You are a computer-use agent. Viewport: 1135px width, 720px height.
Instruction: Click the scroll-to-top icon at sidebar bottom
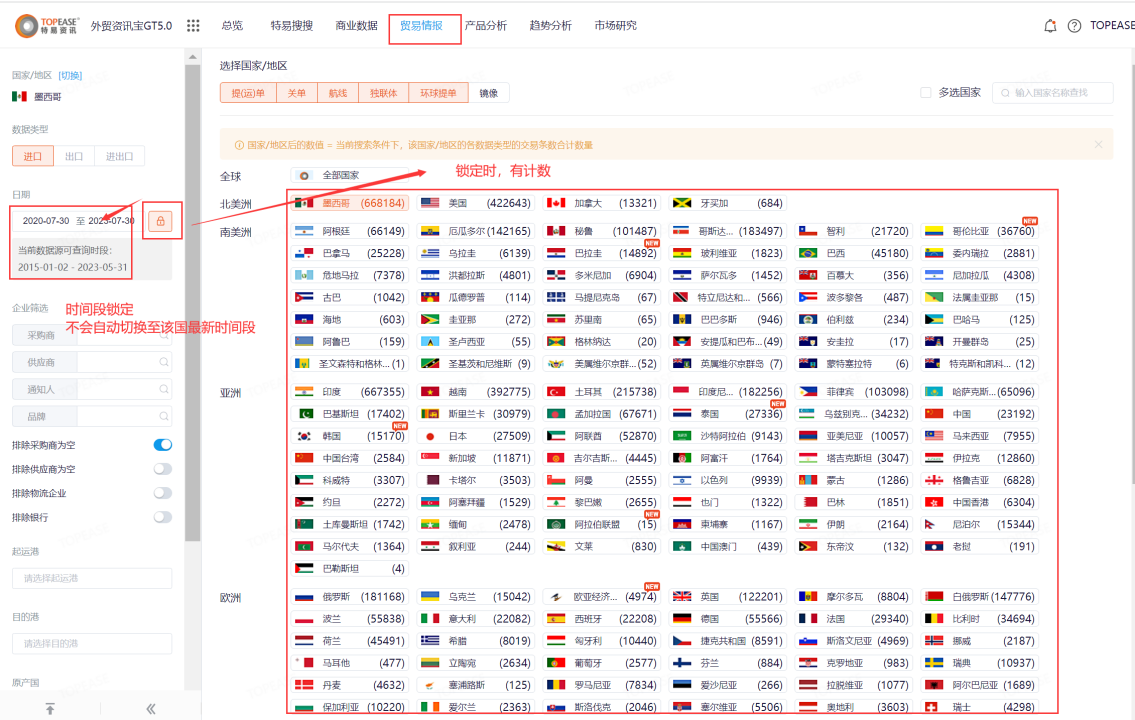(x=50, y=708)
